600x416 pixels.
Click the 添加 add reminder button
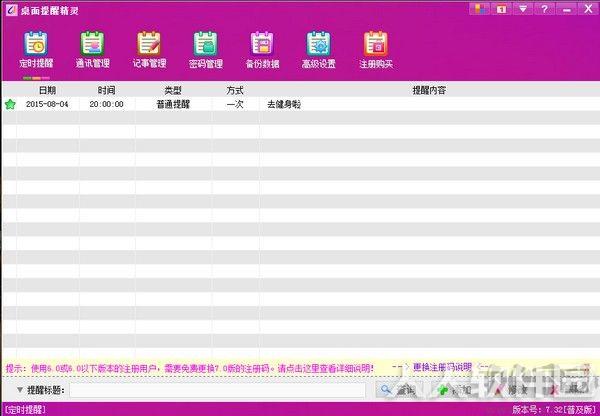(454, 390)
